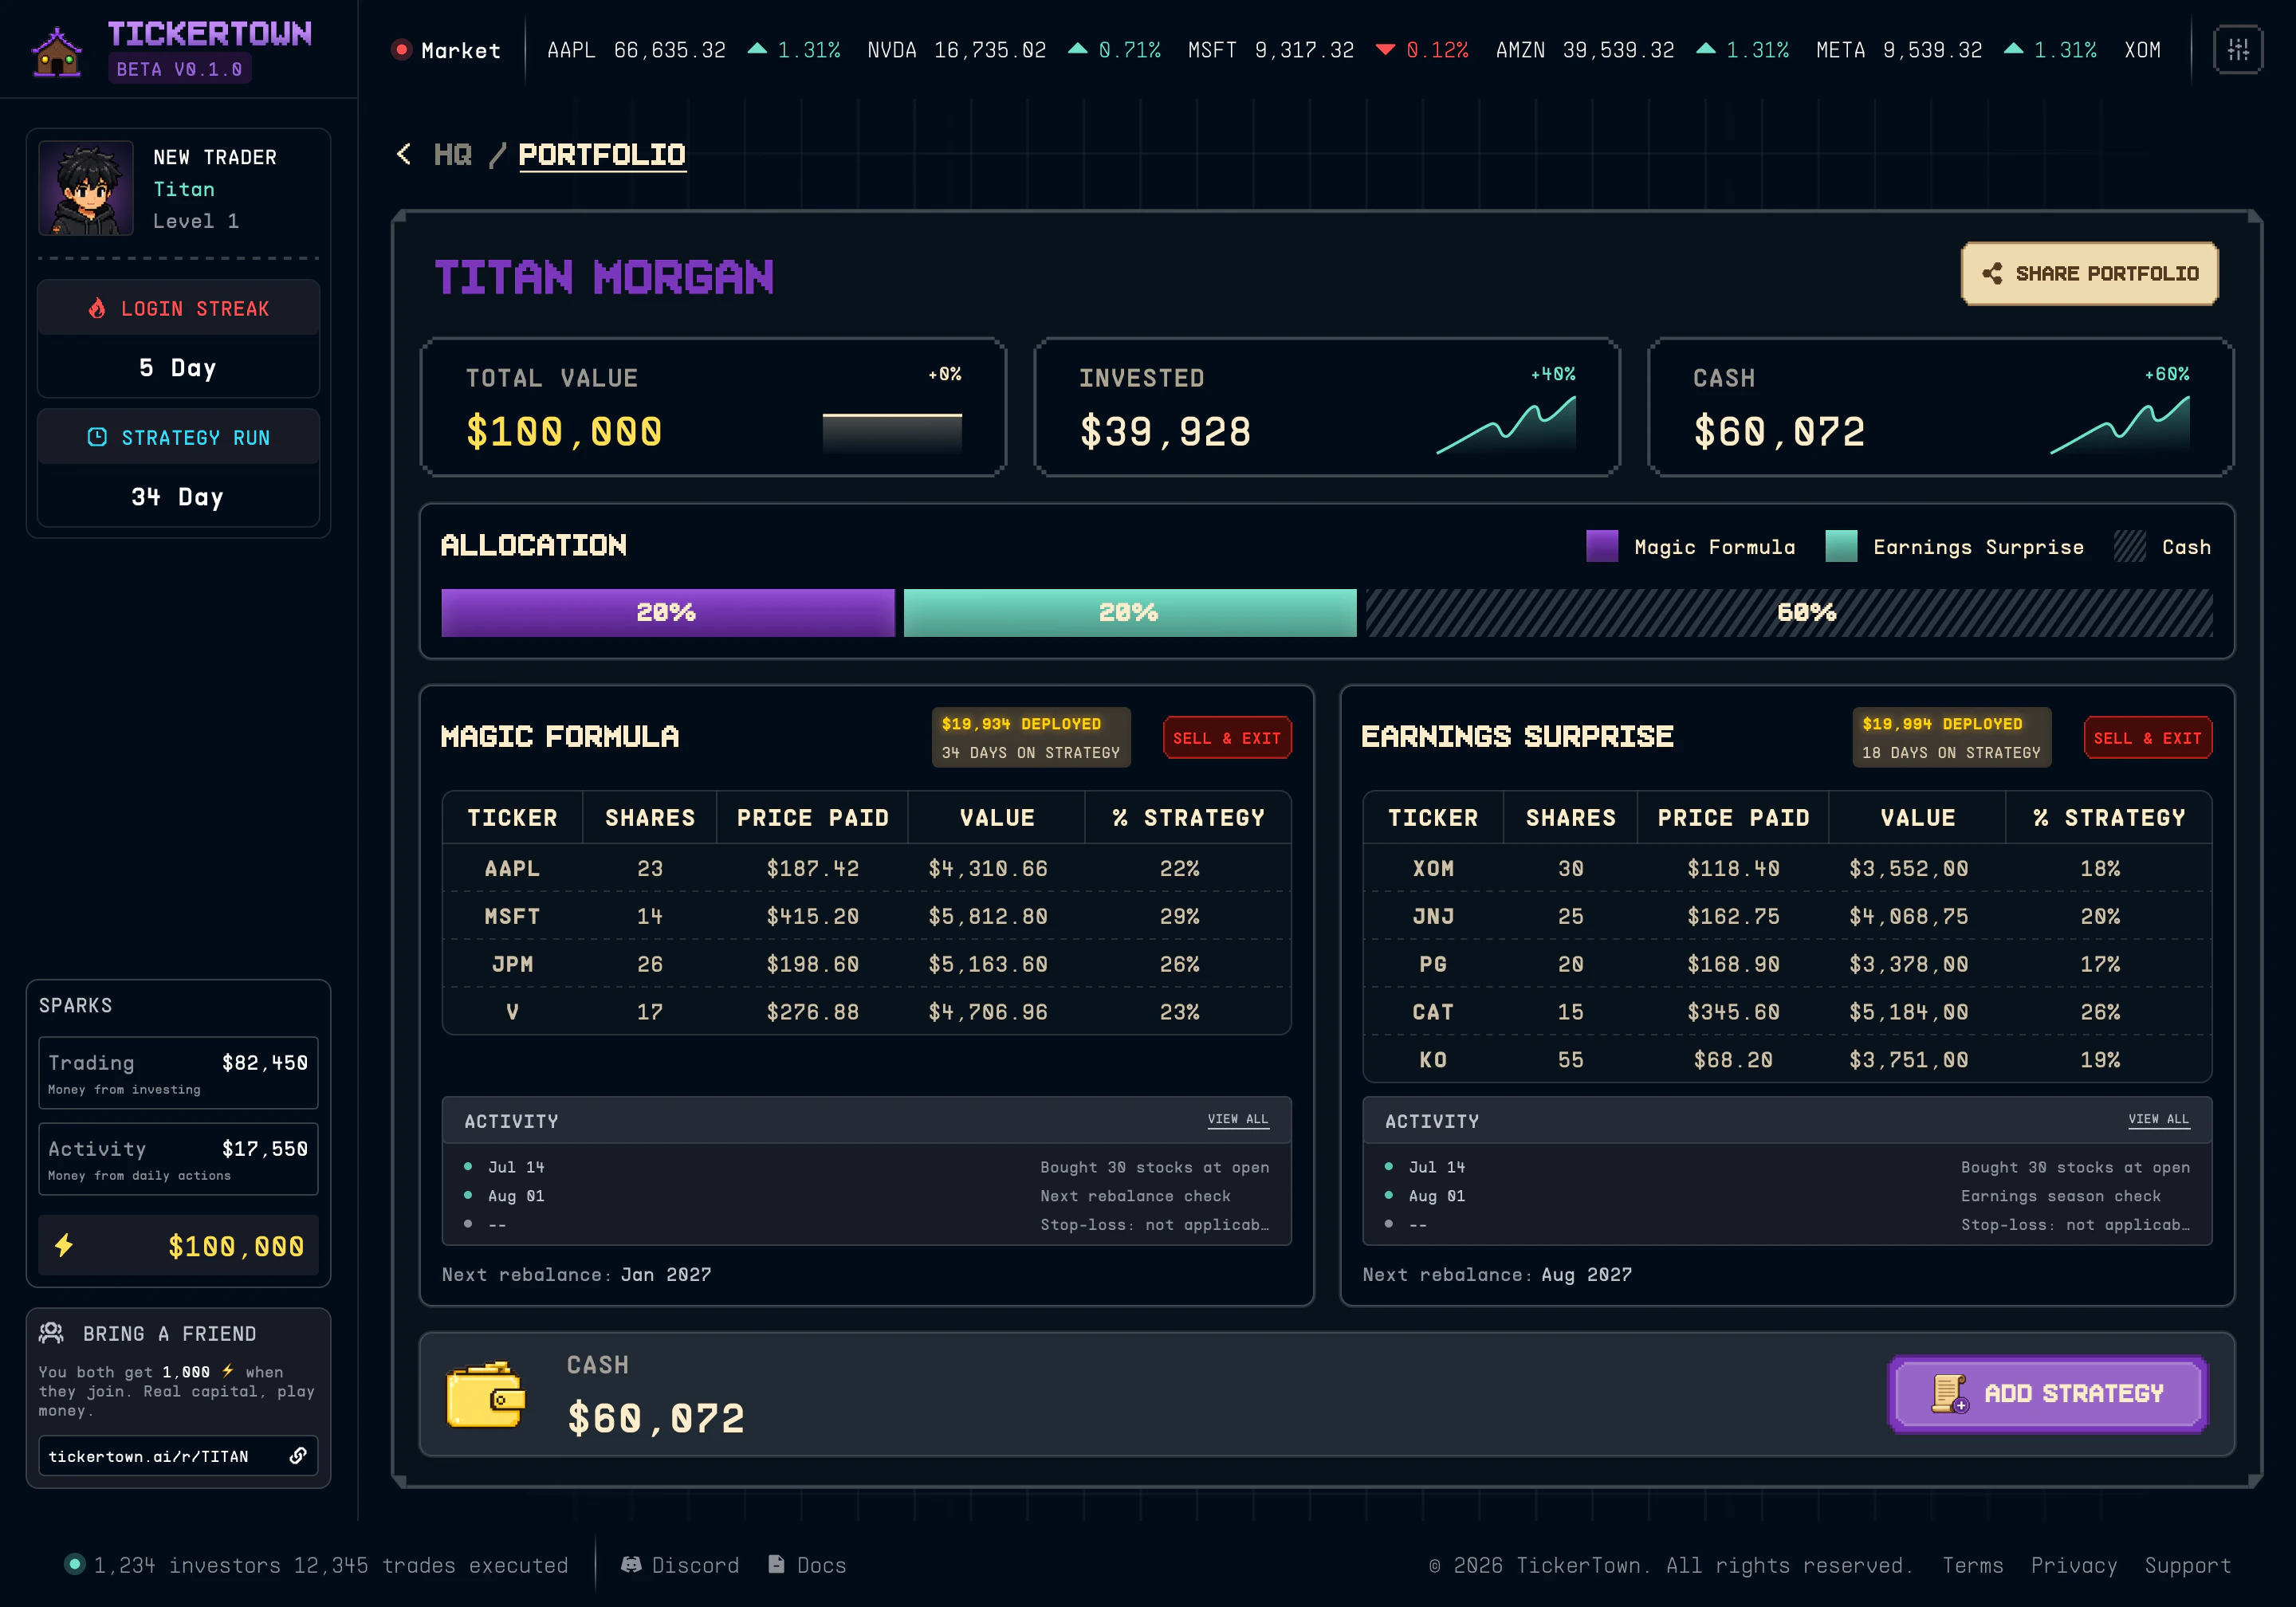Click the purple 20% allocation bar
The image size is (2296, 1607).
tap(668, 612)
